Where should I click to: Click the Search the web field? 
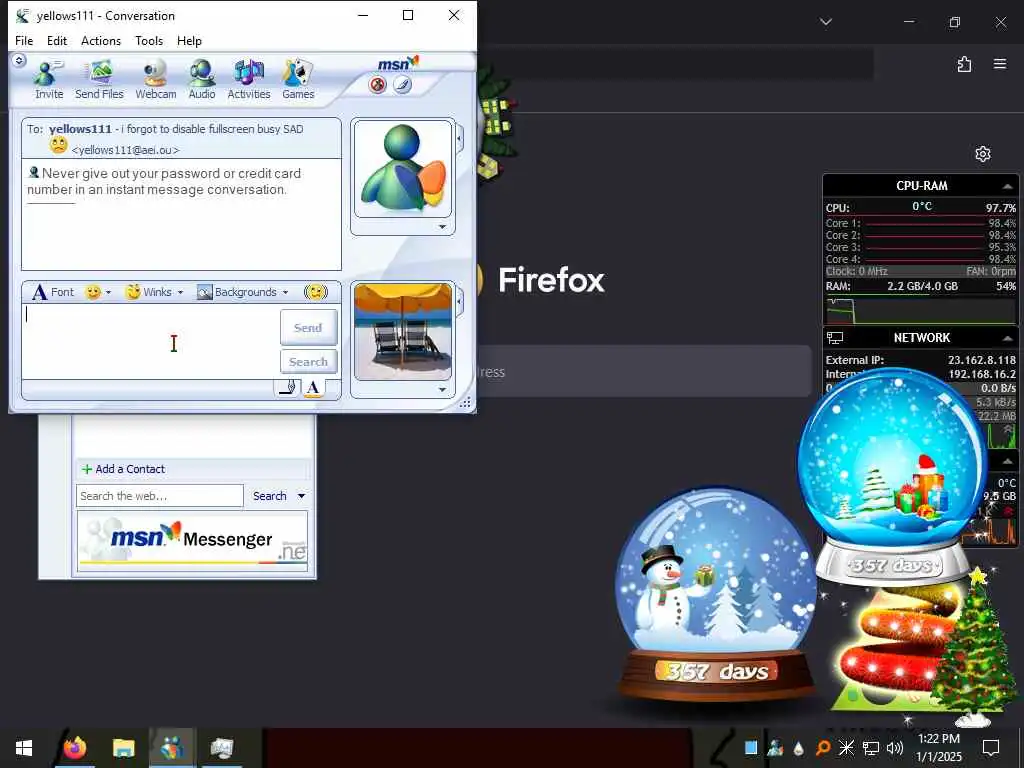[x=159, y=496]
